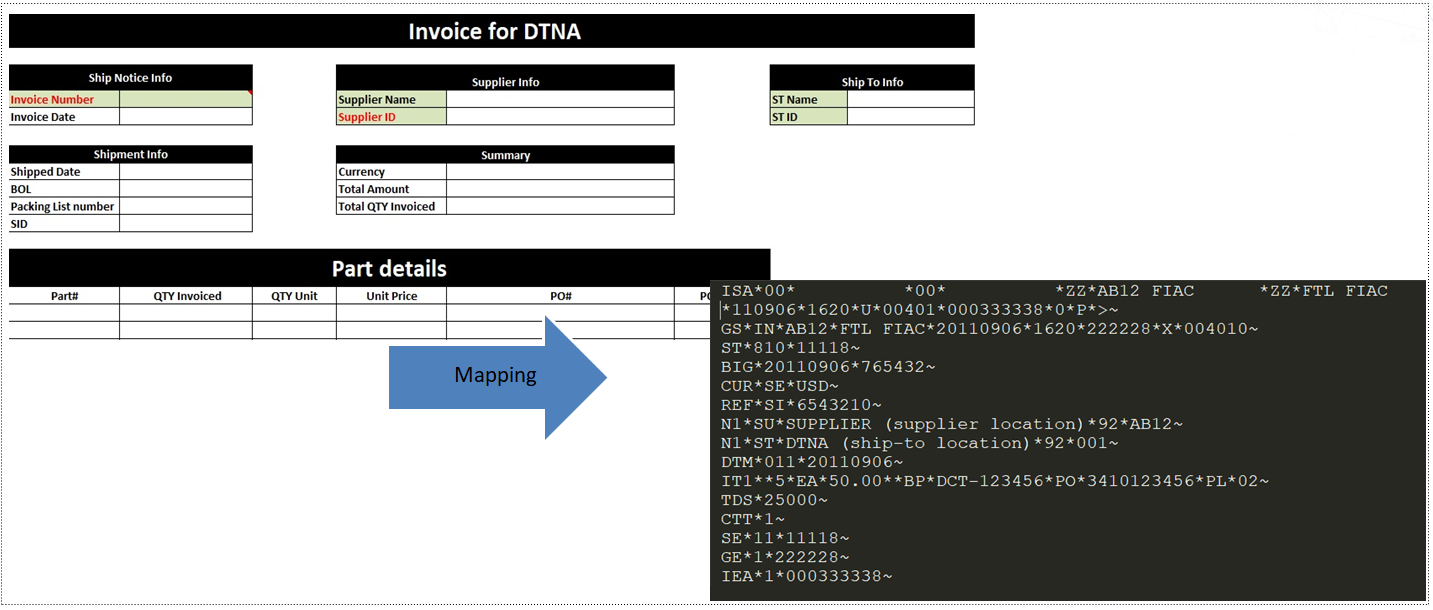The height and width of the screenshot is (610, 1433).
Task: Click the "BOL" label
Action: [x=21, y=189]
